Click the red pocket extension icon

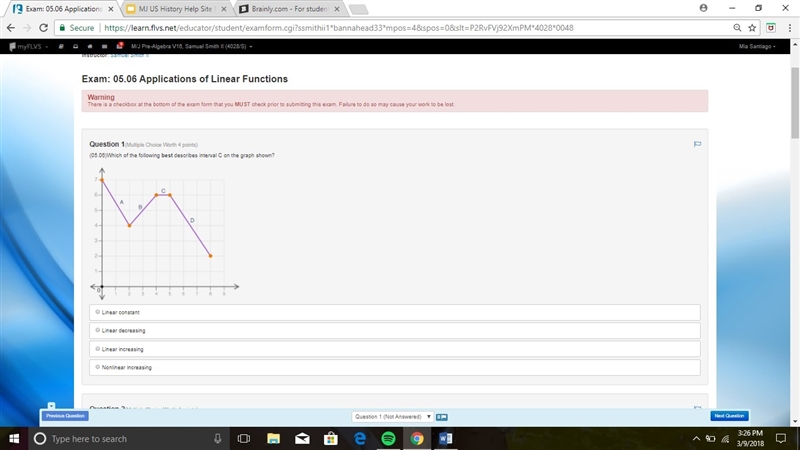coord(771,28)
